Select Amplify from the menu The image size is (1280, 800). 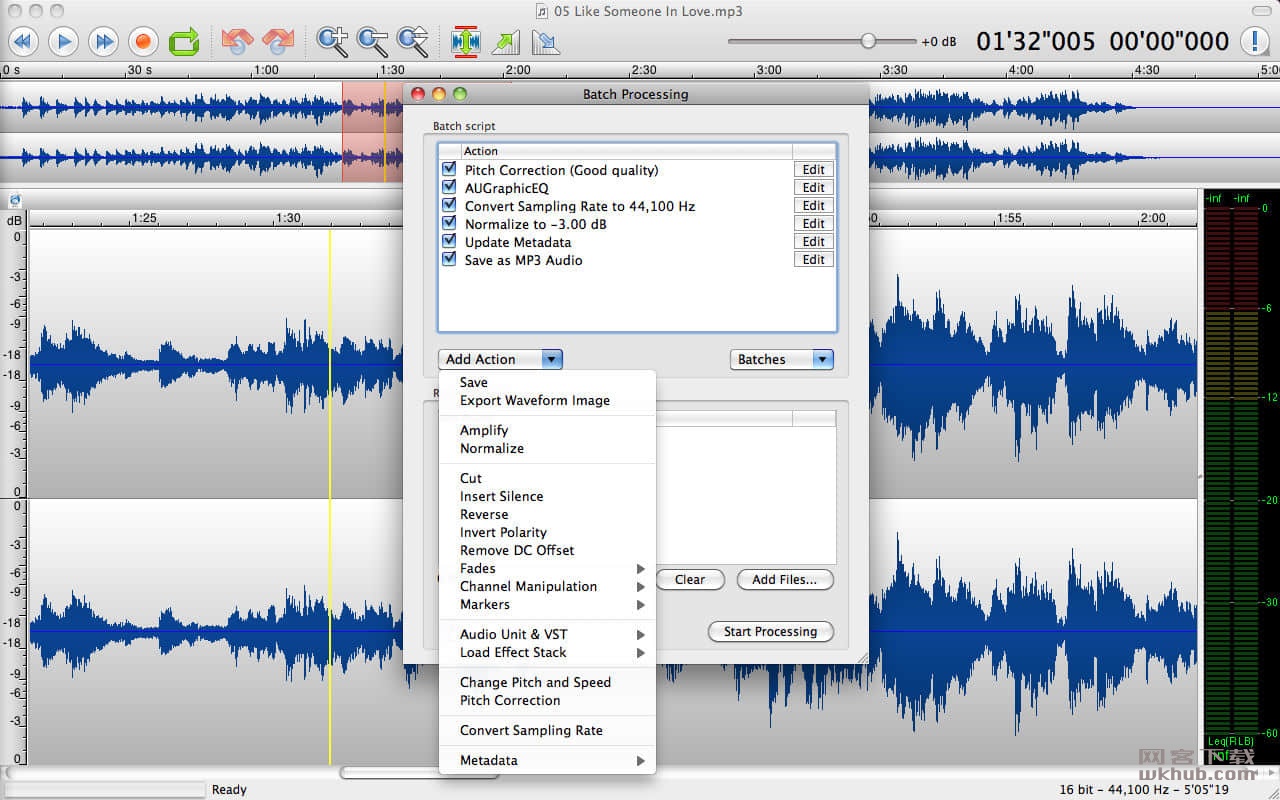click(x=547, y=430)
